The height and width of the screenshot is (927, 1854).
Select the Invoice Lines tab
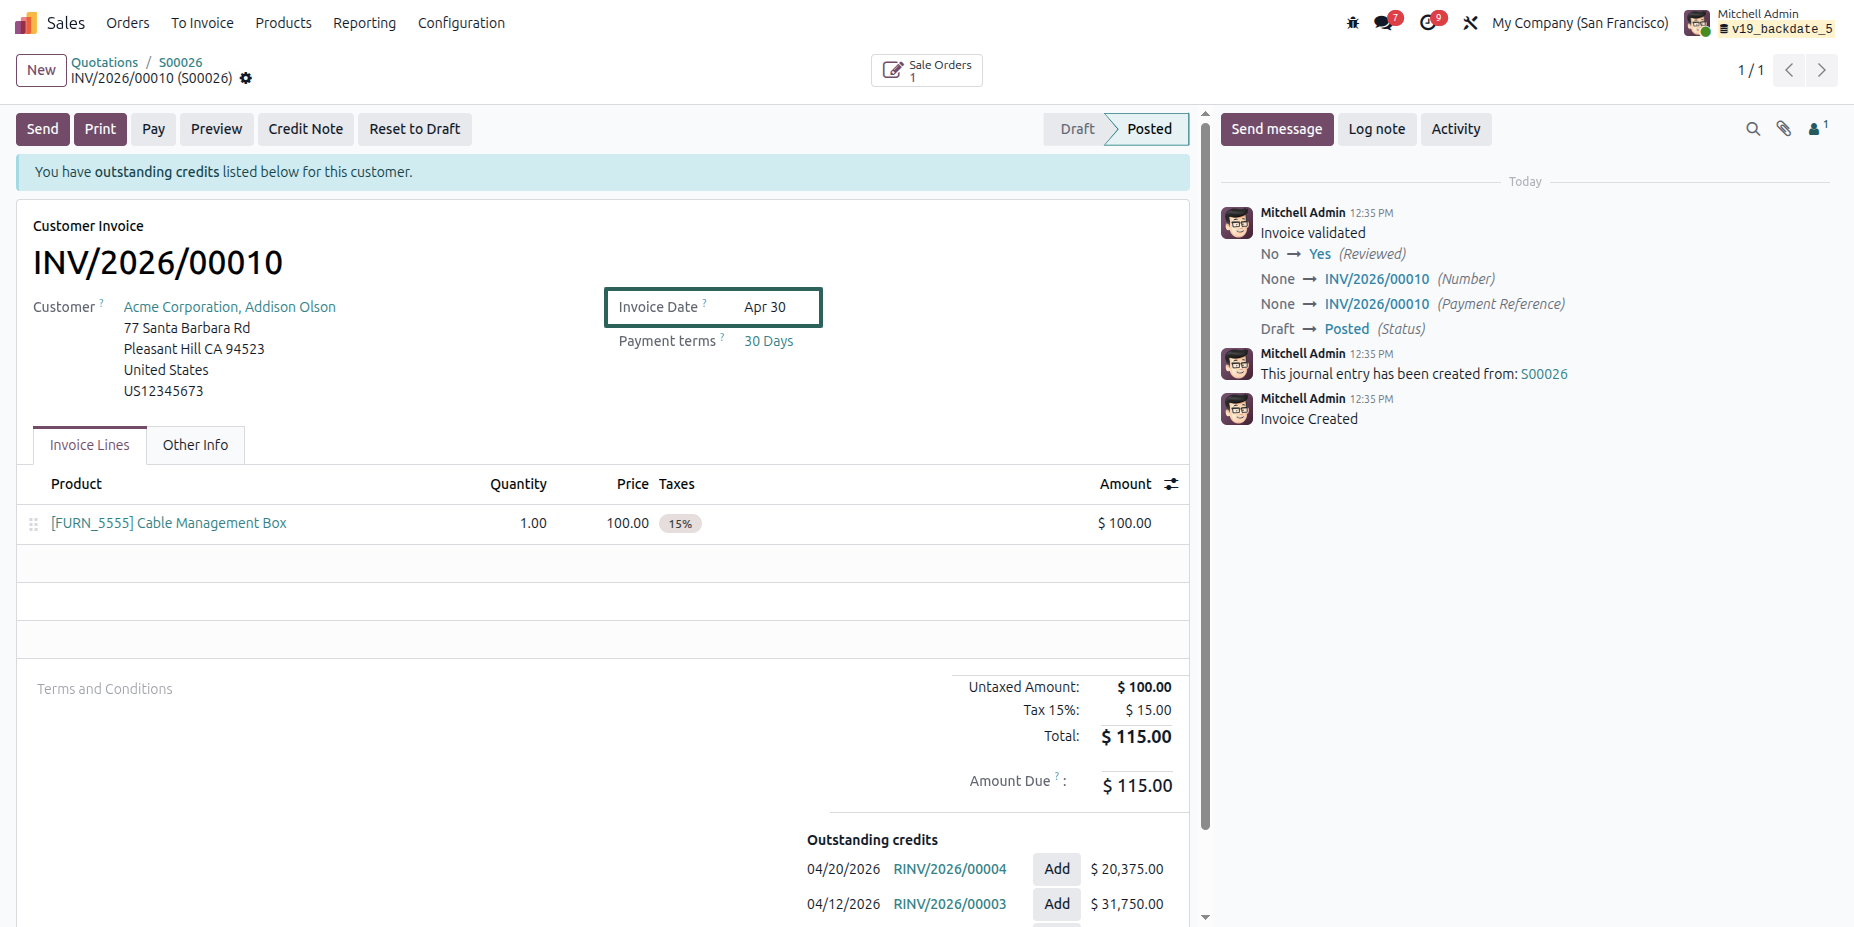tap(90, 445)
